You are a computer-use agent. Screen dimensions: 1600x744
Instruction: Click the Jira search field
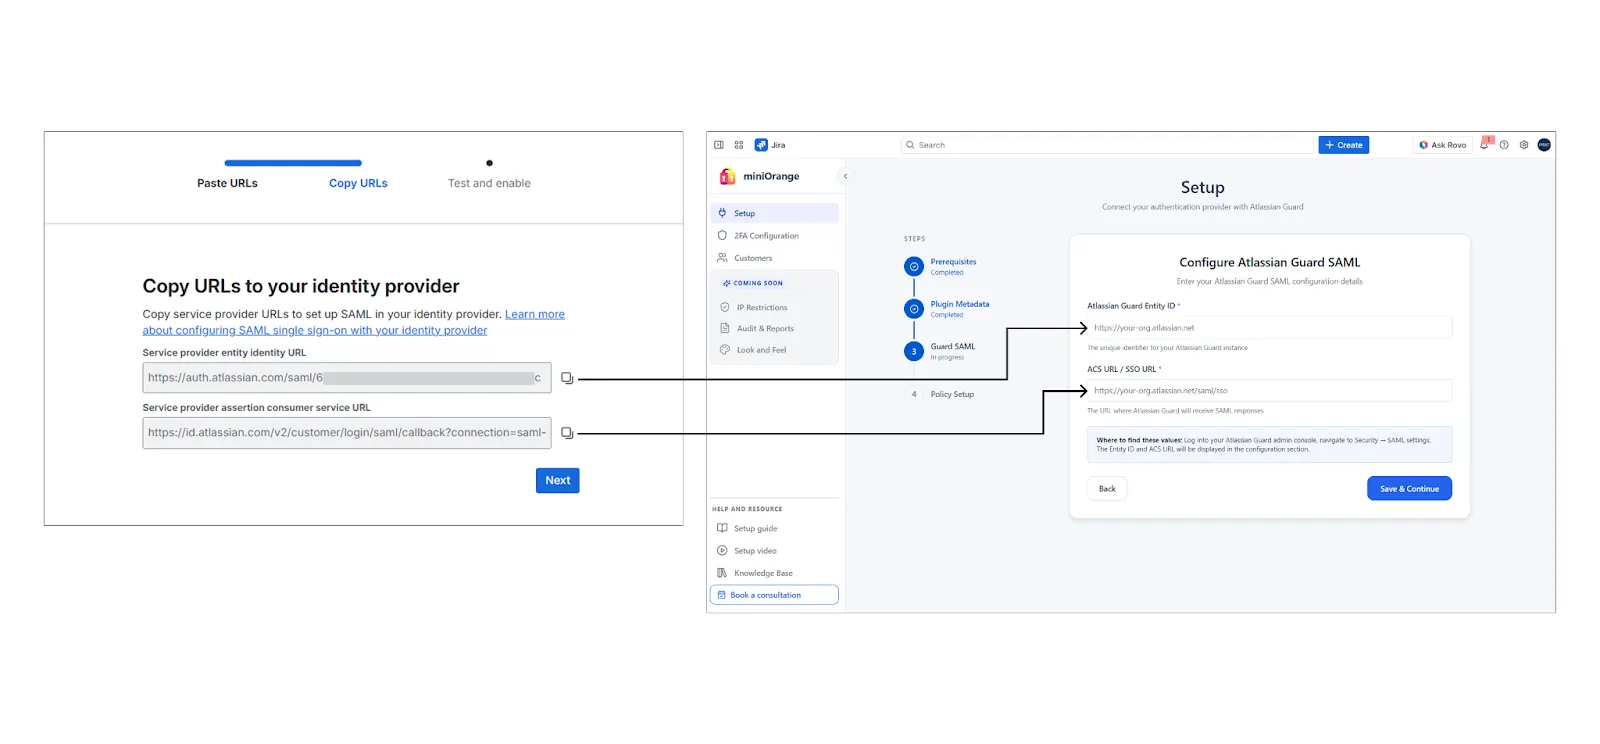(1107, 145)
